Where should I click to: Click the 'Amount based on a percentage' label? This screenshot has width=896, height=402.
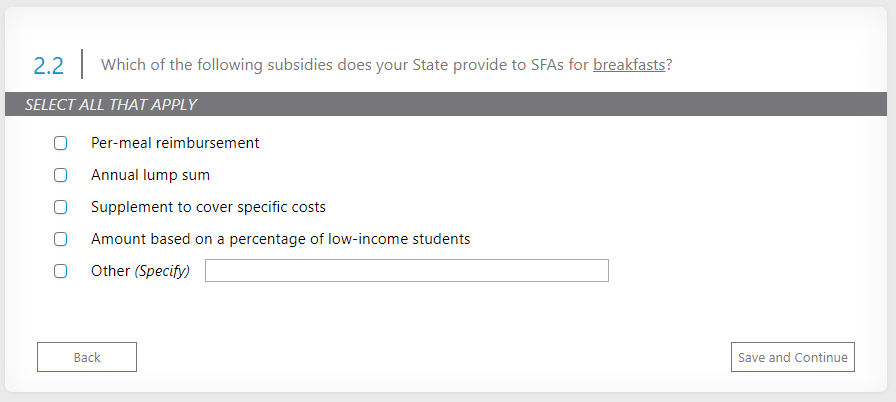click(280, 239)
